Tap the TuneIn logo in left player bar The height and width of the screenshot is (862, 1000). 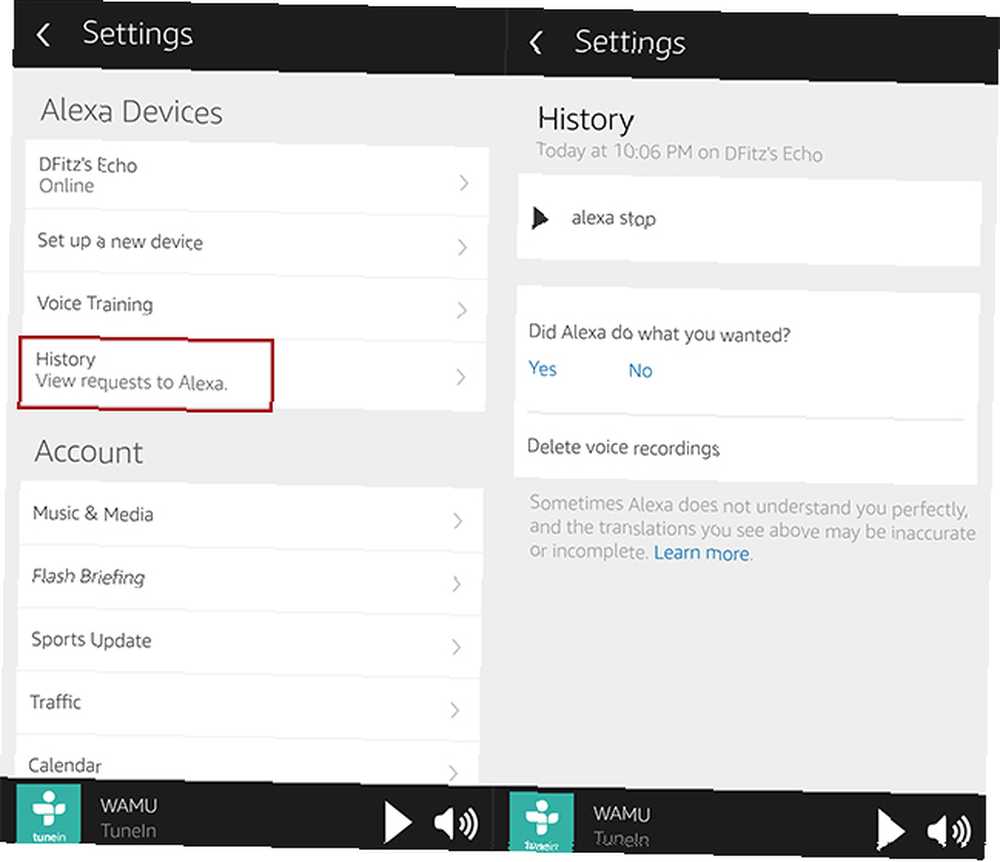coord(49,814)
